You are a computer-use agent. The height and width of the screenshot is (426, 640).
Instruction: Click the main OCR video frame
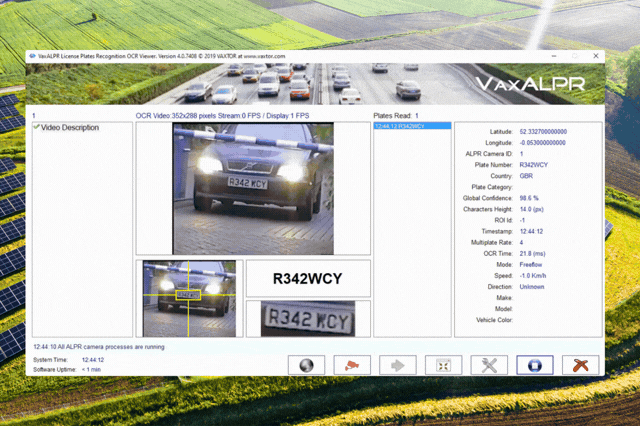click(253, 189)
